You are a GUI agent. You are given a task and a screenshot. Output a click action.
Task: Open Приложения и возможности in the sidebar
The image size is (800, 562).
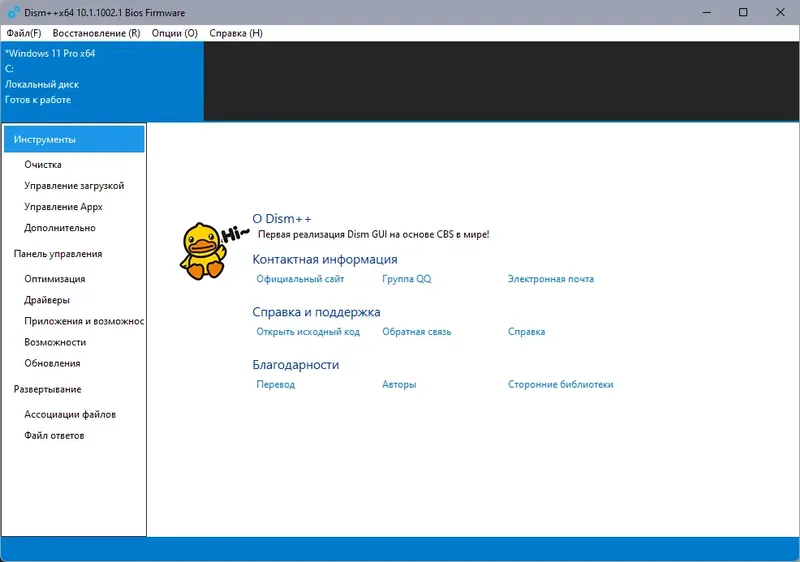click(x=84, y=321)
